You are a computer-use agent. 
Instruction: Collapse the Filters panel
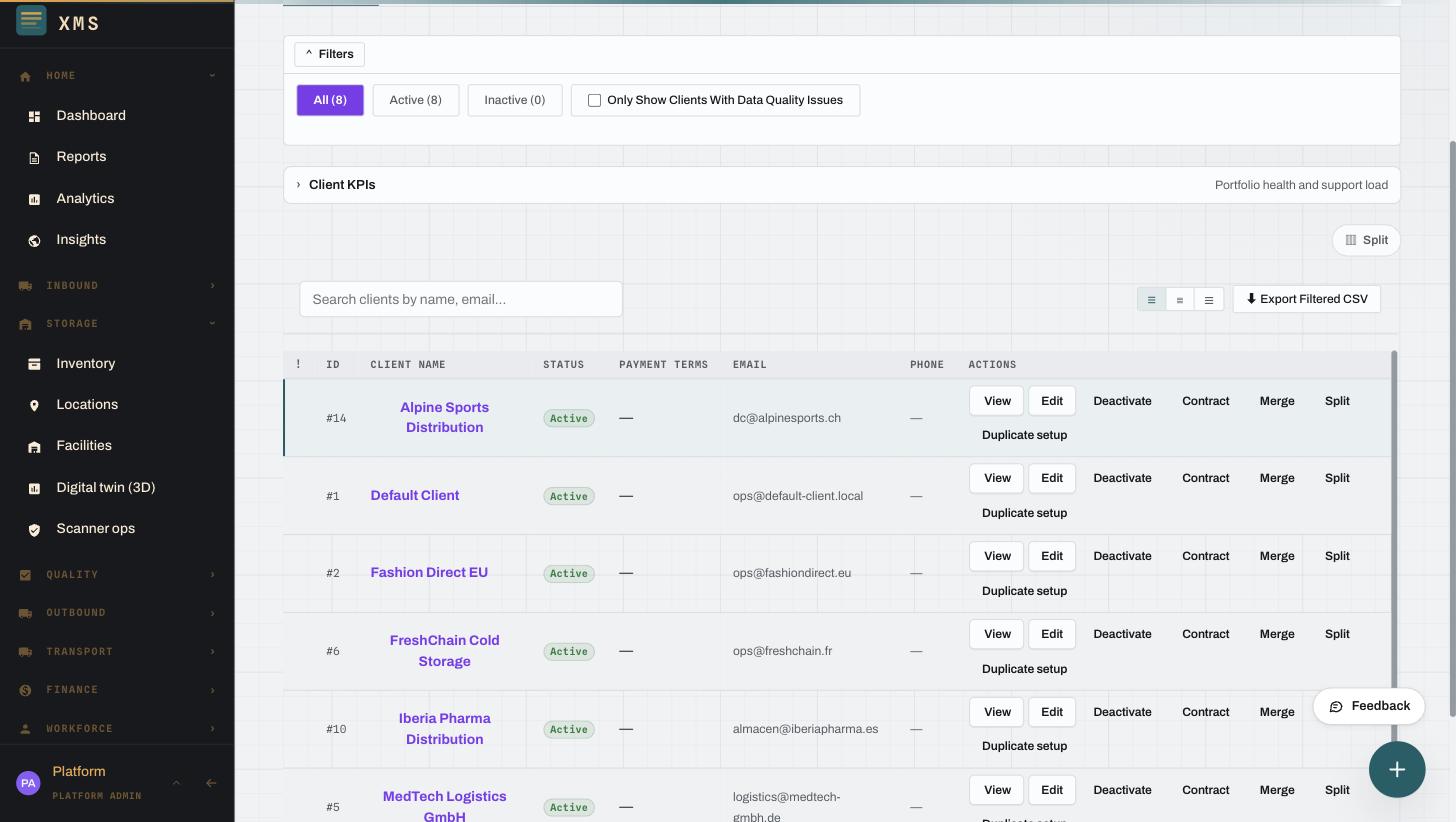(329, 54)
